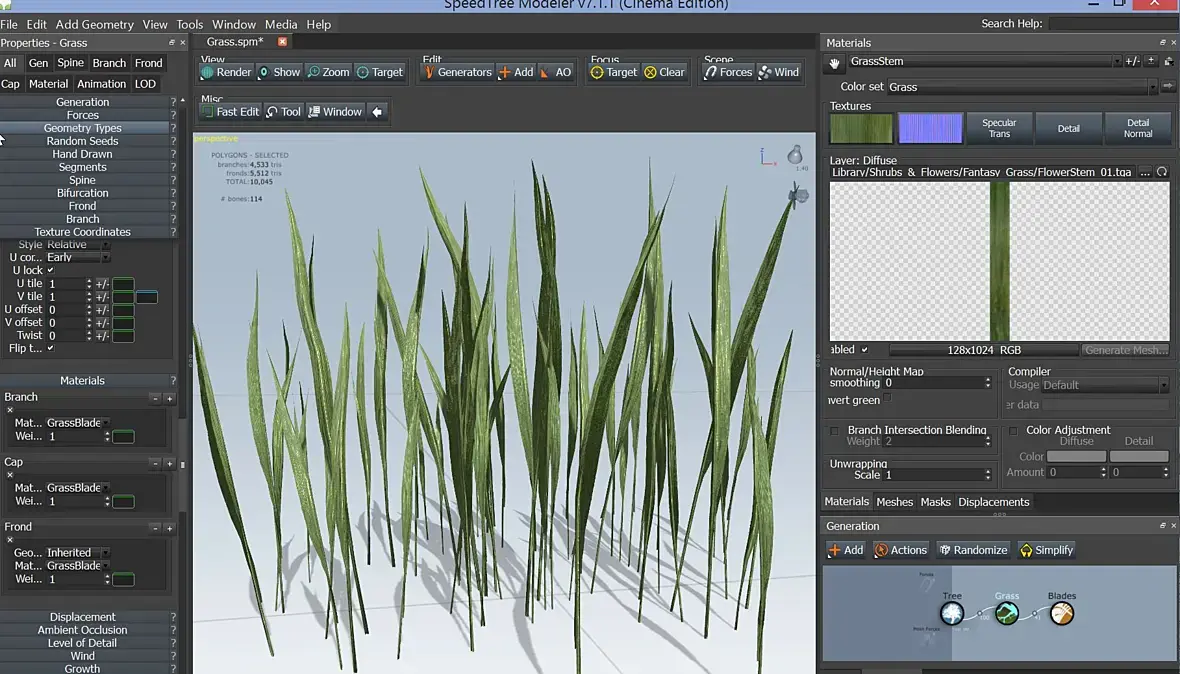Enable the Color Adjustment checkbox

[1013, 431]
